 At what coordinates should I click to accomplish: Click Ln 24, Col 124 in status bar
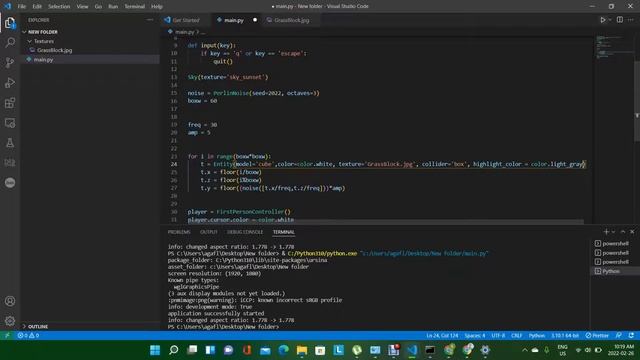coord(442,336)
